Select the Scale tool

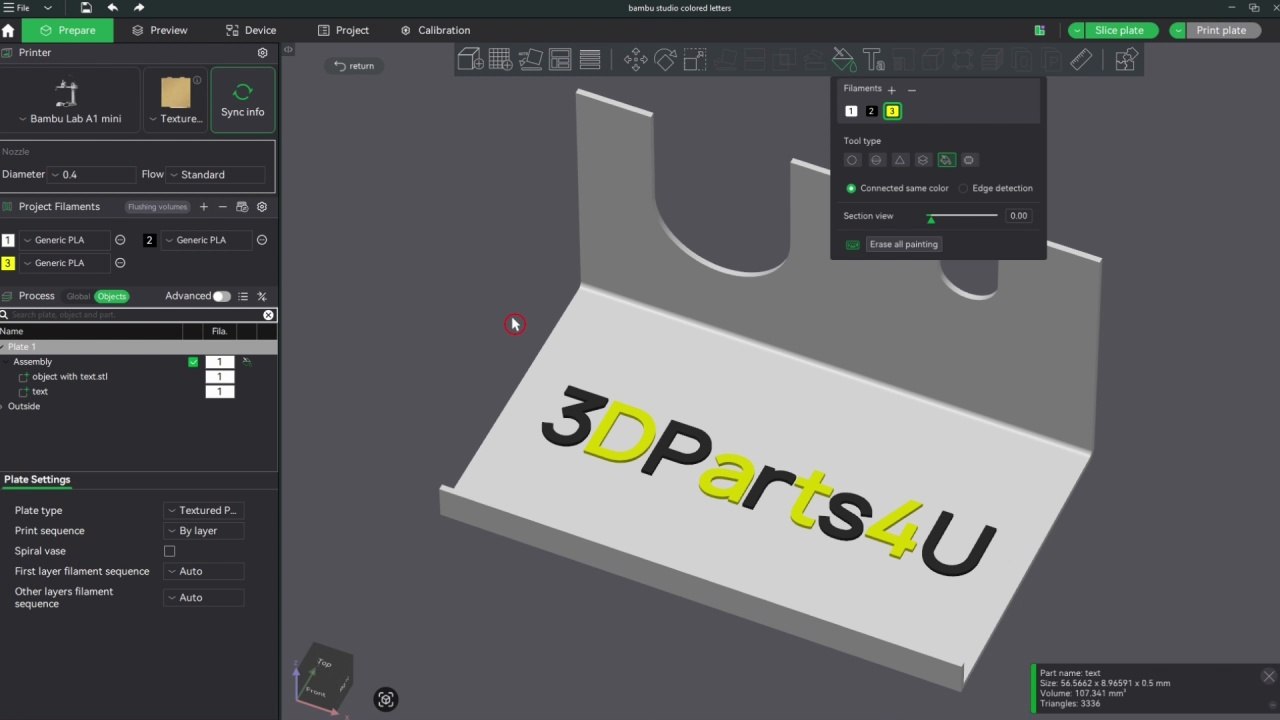695,60
